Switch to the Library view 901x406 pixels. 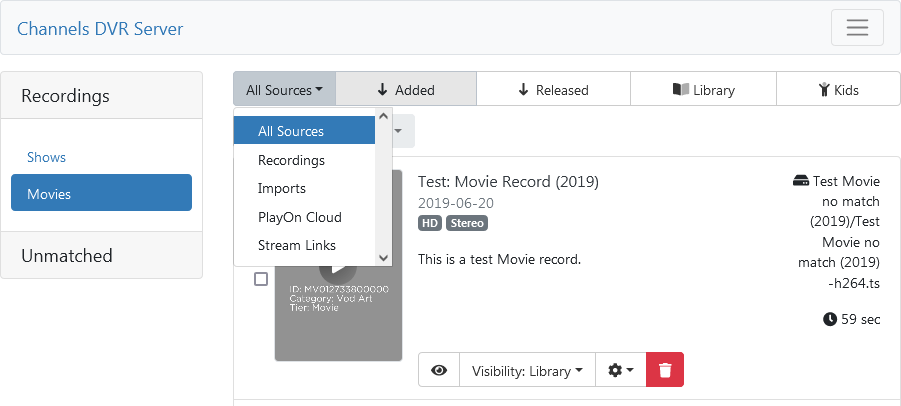click(704, 90)
